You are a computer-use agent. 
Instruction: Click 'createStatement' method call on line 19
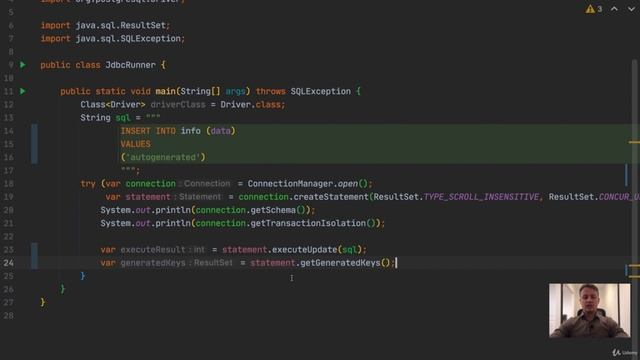[331, 197]
